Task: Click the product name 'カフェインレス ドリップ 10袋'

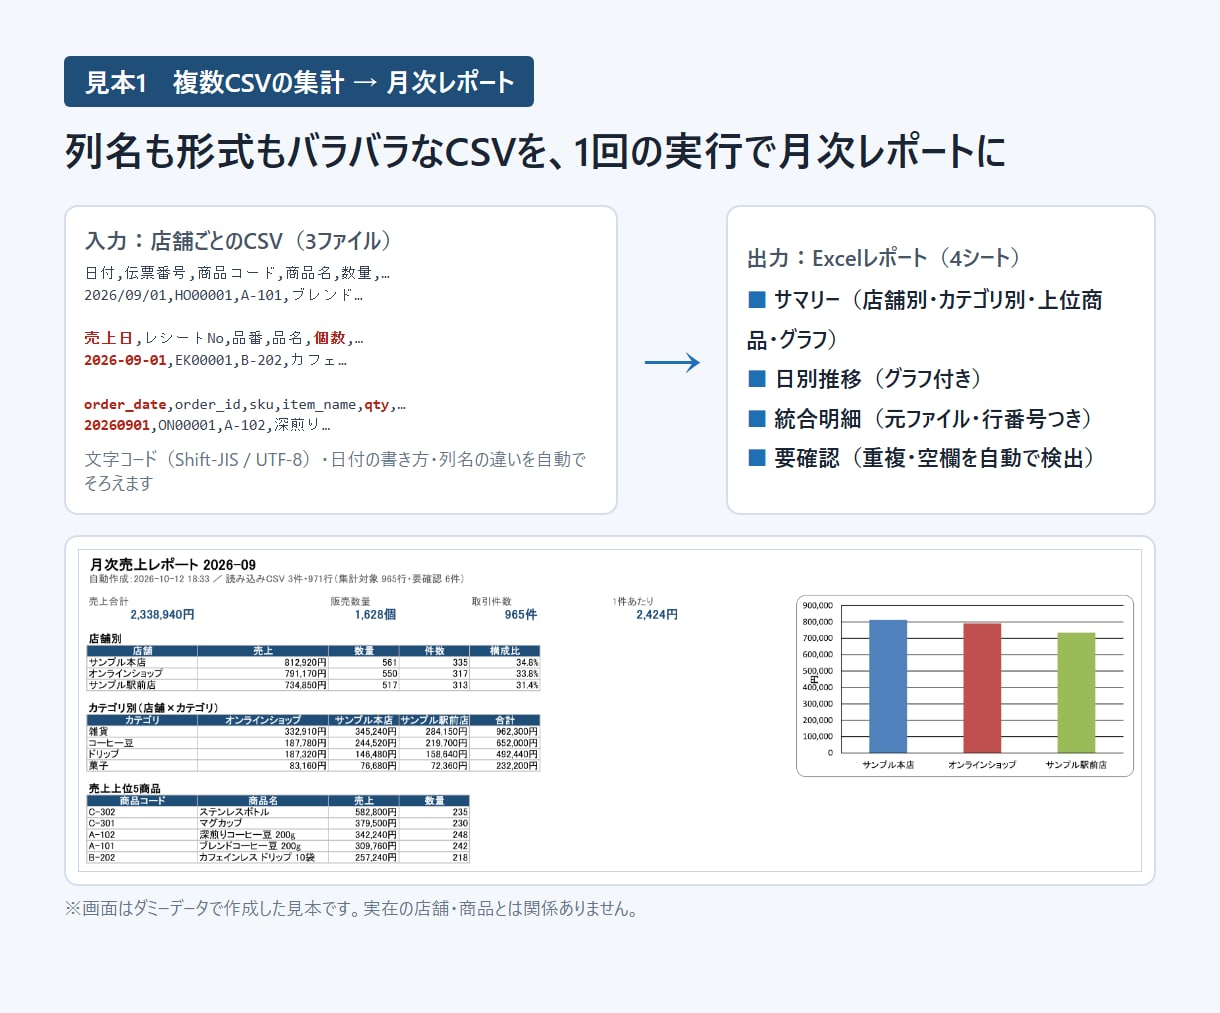Action: pos(257,857)
